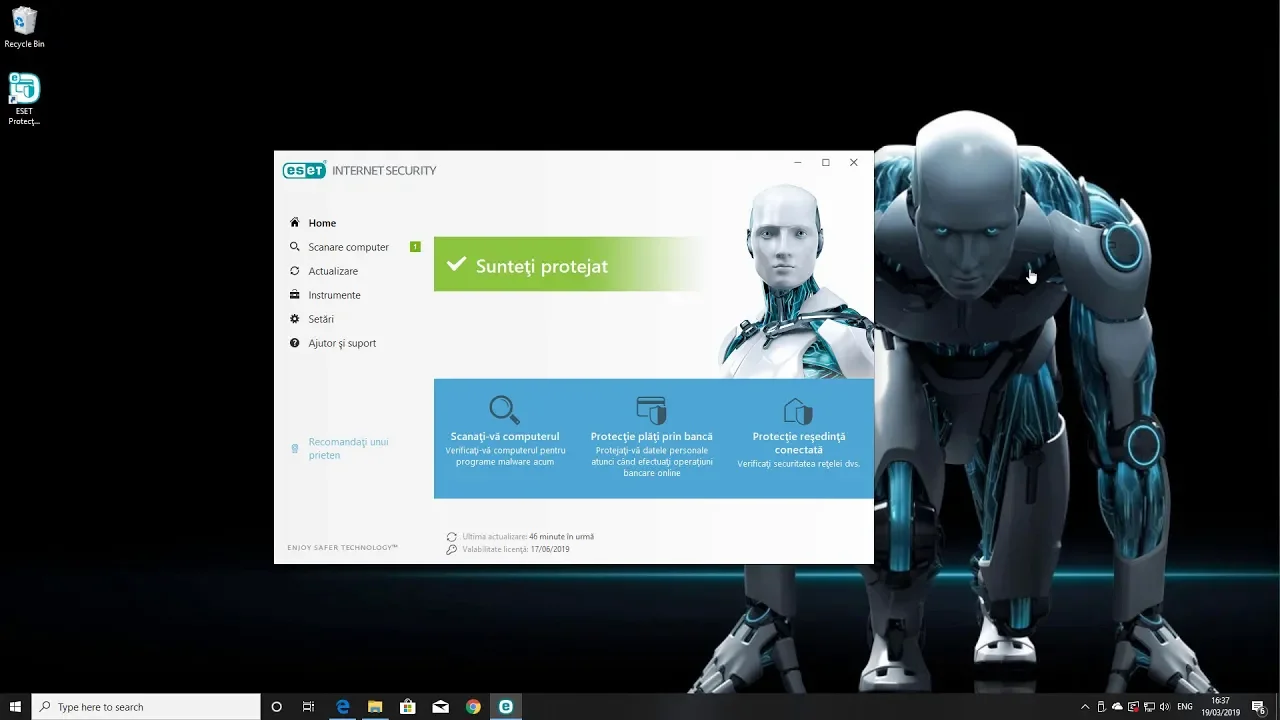Open the Windows Start menu
The width and height of the screenshot is (1280, 720).
[15, 707]
